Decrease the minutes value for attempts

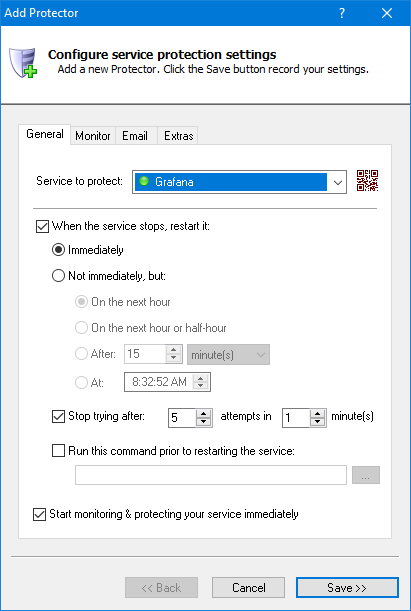tap(318, 422)
